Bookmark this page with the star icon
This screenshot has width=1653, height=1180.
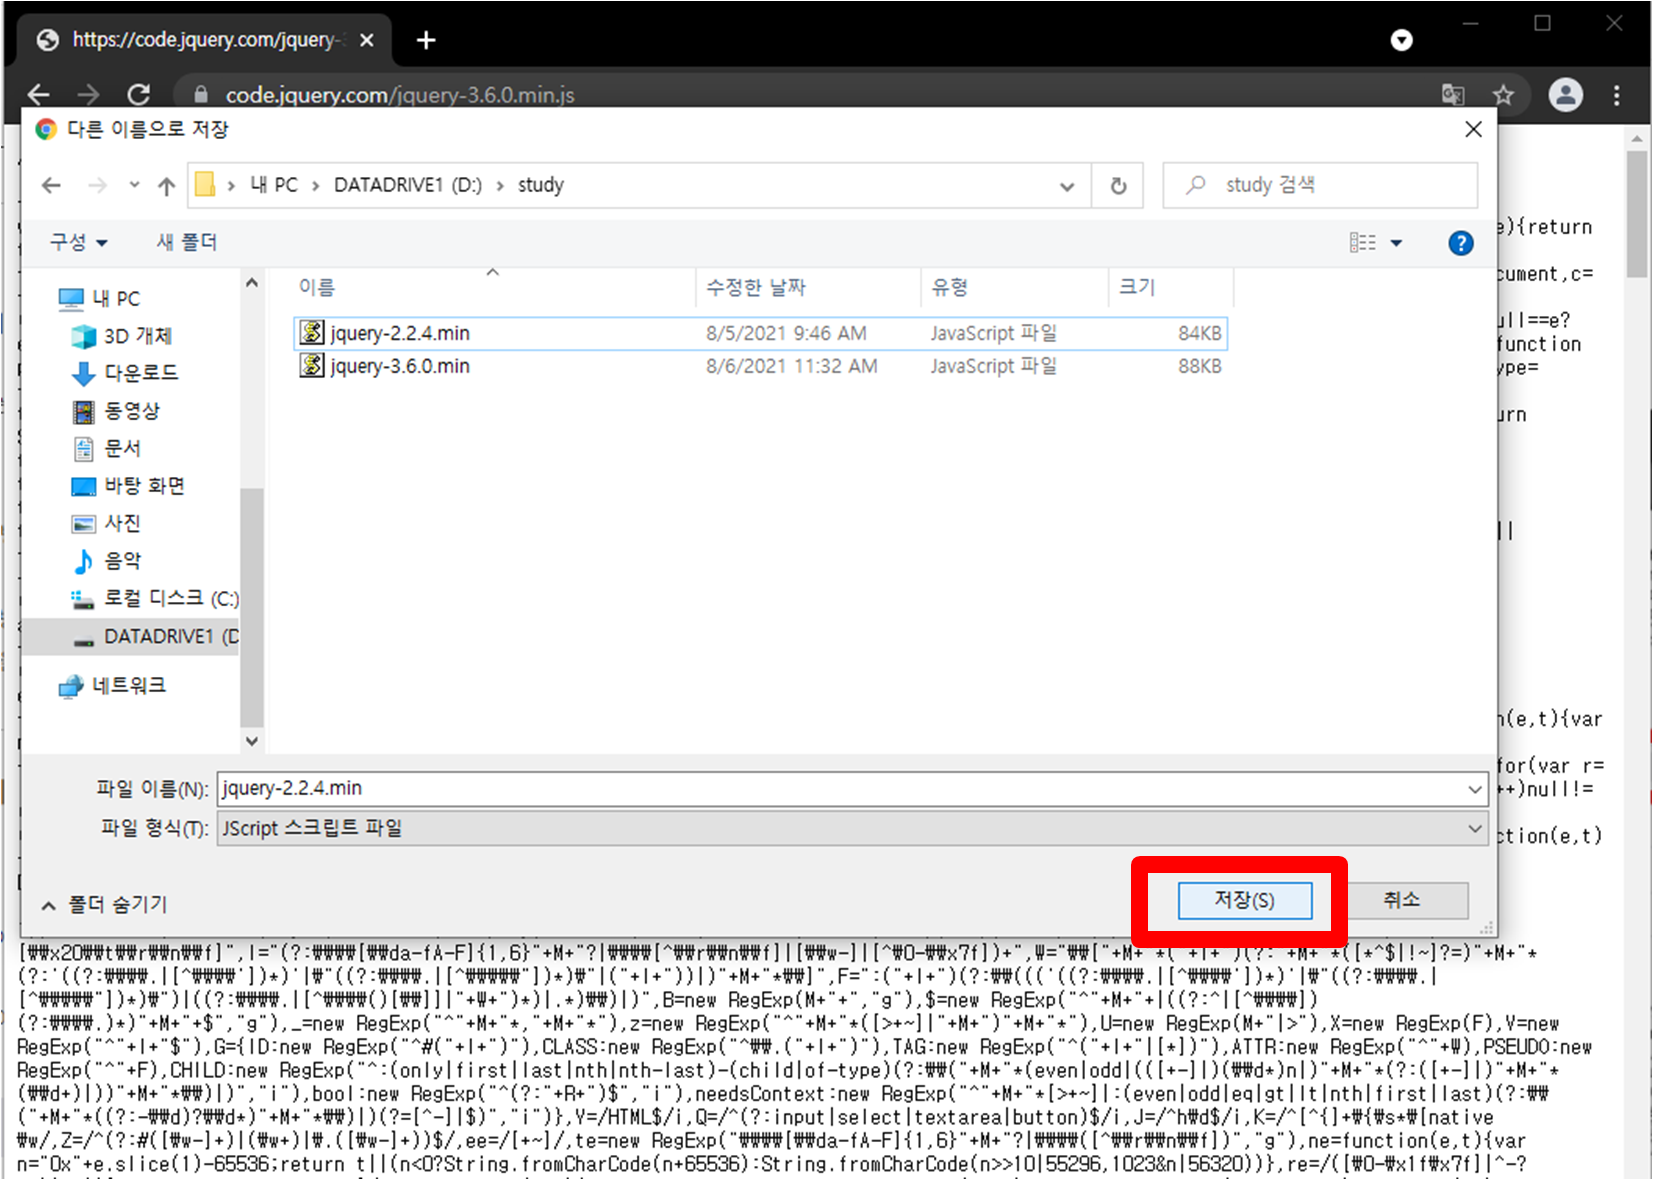[x=1503, y=95]
